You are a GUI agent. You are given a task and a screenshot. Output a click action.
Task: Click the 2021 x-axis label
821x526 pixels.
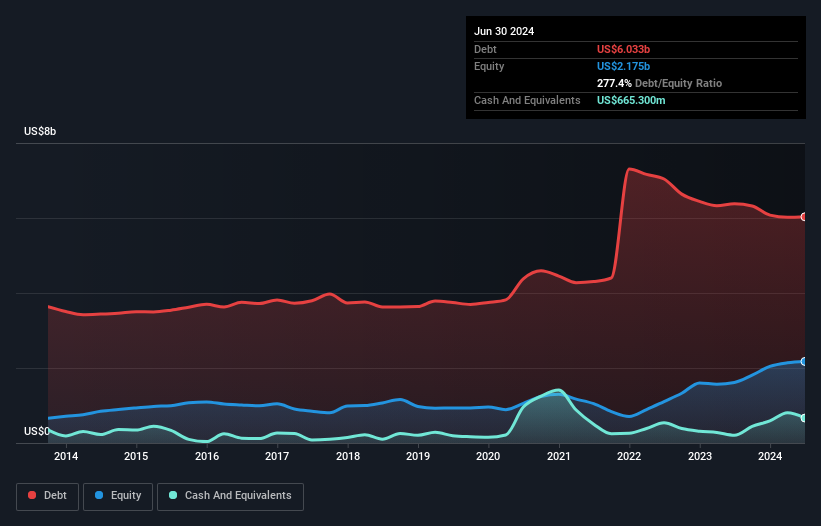click(x=559, y=456)
